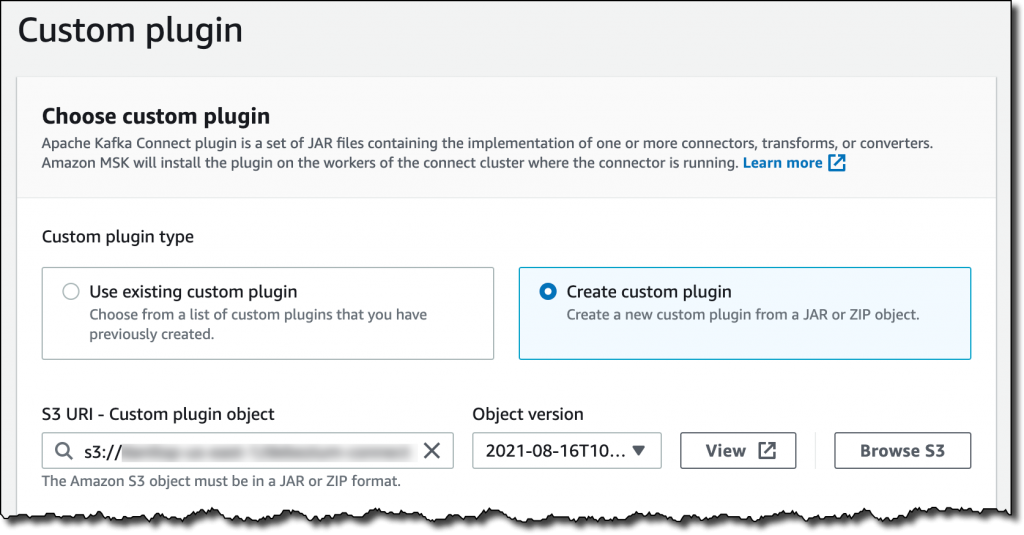
Task: Click the 'S3 URI - Custom plugin object' label
Action: click(158, 414)
